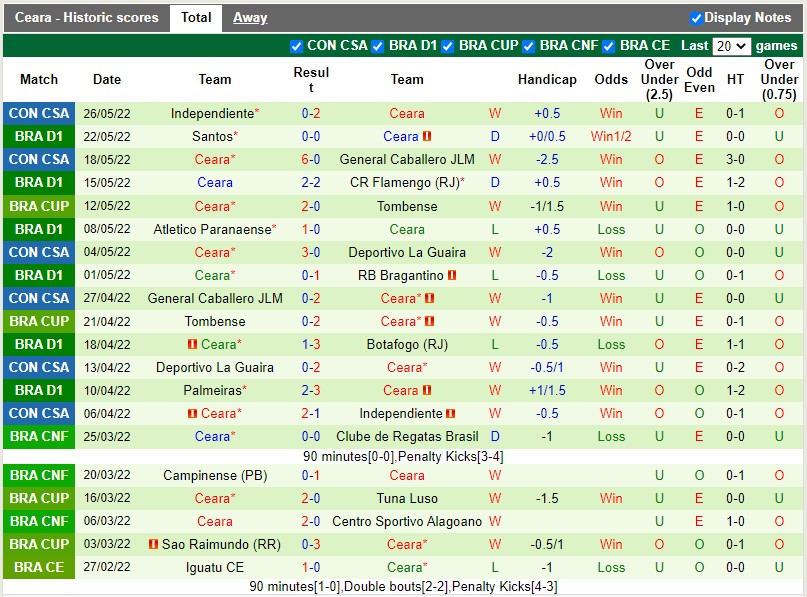Click the Campinense (PB) team name
Screen dimensions: 807x597
coord(215,476)
